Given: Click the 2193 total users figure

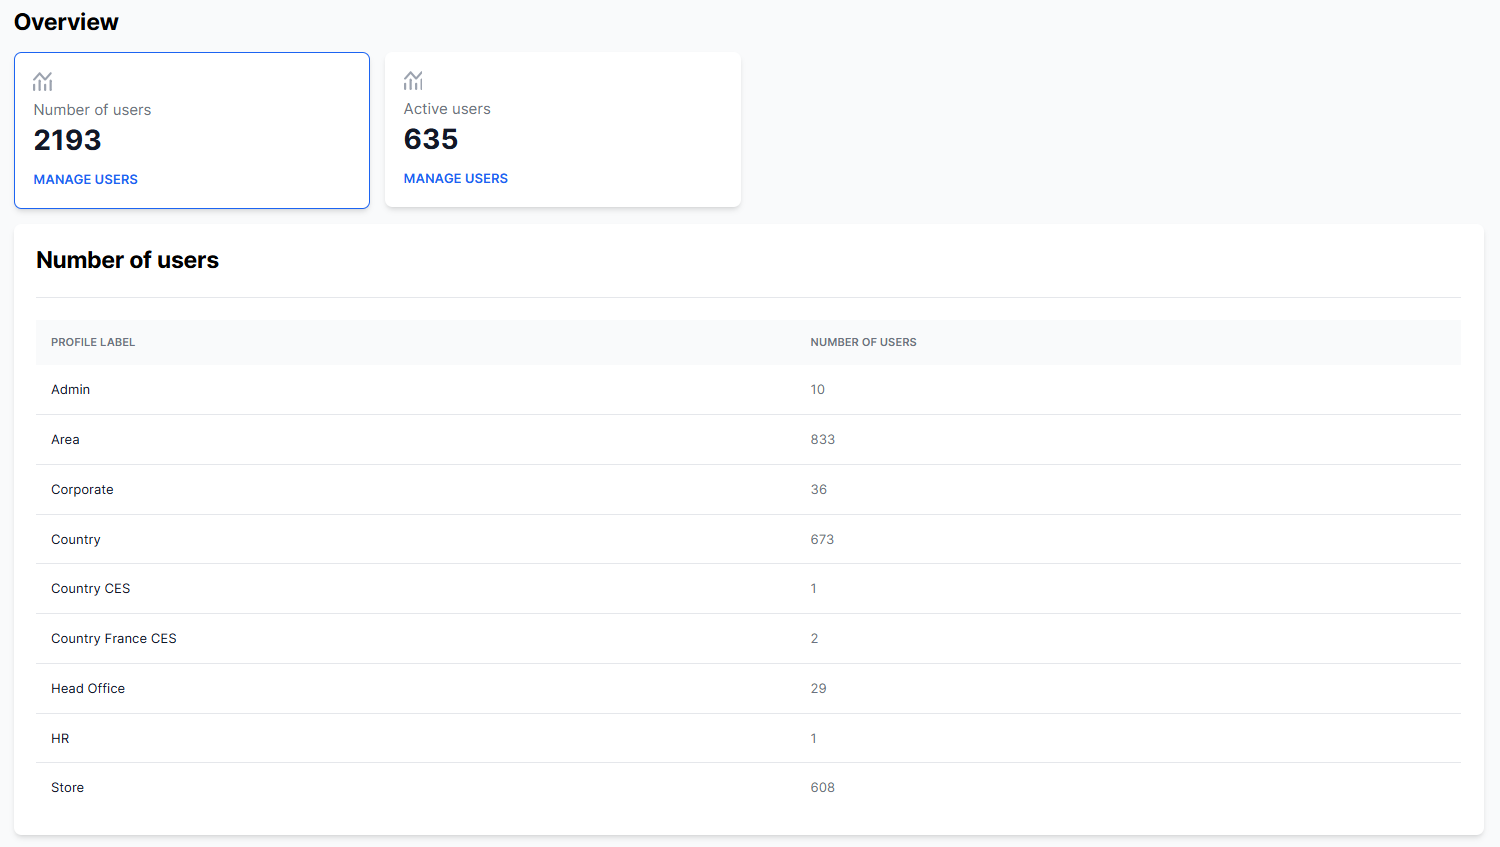Looking at the screenshot, I should [x=68, y=141].
